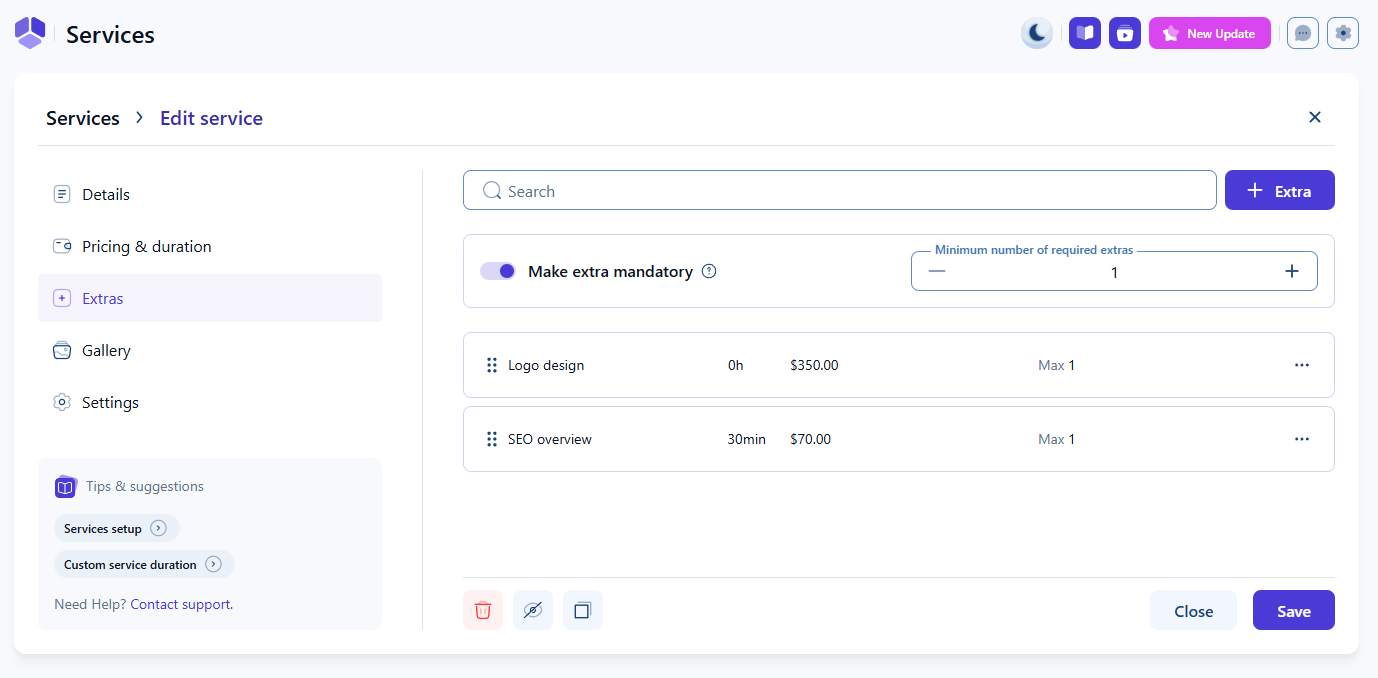This screenshot has width=1378, height=678.
Task: Grab the drag handle for Logo design
Action: [492, 365]
